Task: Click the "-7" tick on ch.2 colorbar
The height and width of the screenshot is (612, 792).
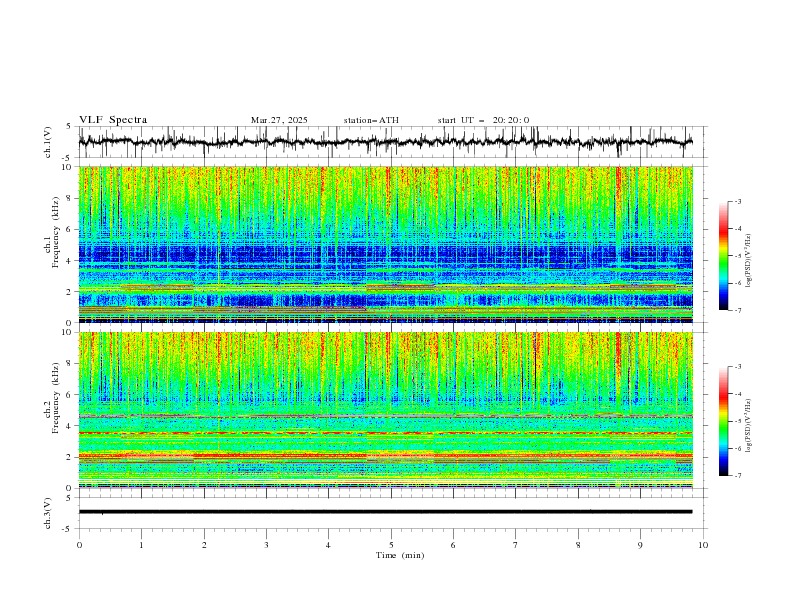Action: [x=738, y=476]
